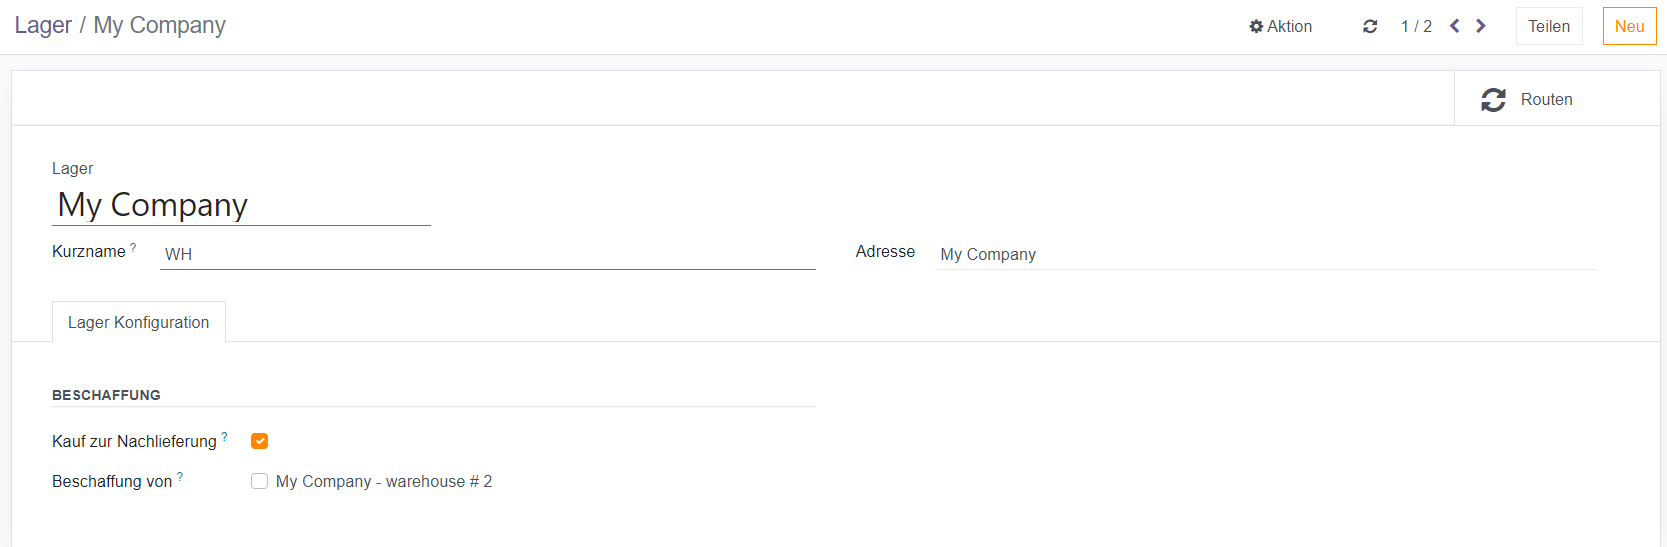The height and width of the screenshot is (547, 1667).
Task: Click the warehouse name field My Company
Action: point(241,205)
